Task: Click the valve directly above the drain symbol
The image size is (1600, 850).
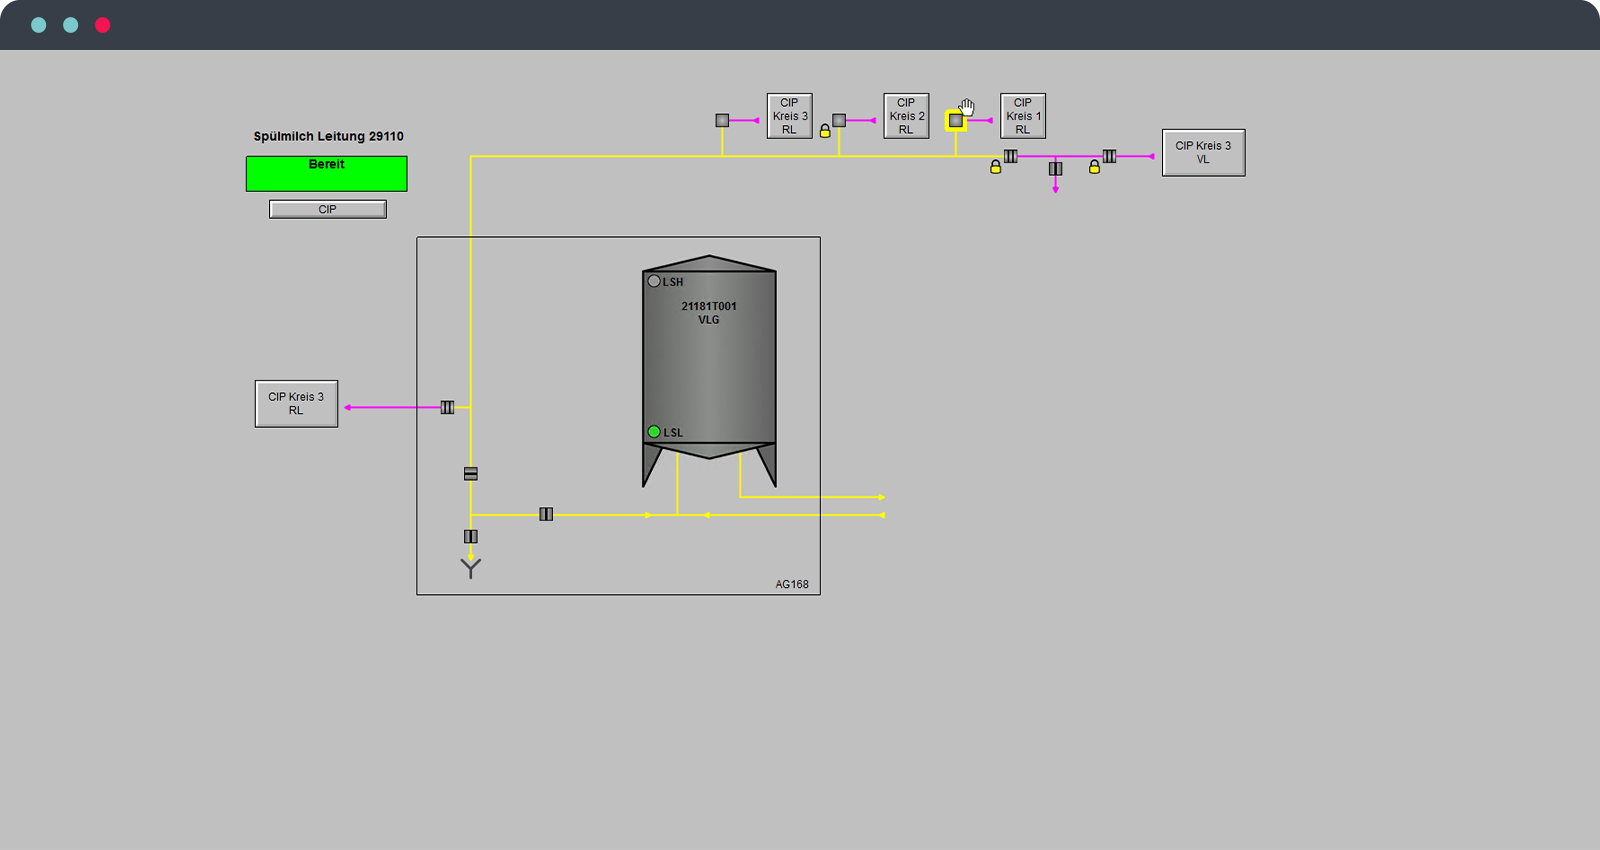Action: pyautogui.click(x=471, y=536)
